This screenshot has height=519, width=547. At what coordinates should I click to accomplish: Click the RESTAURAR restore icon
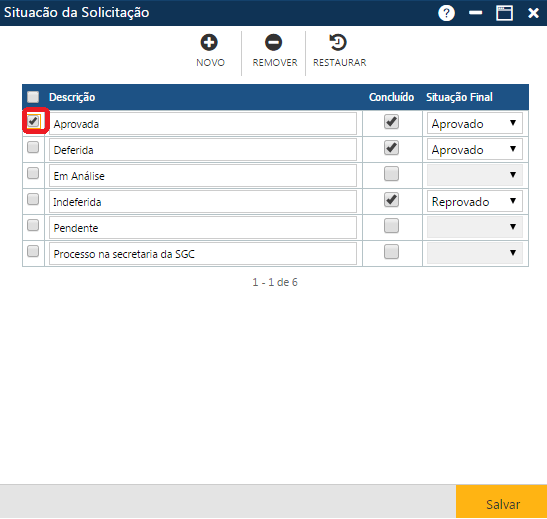[338, 43]
